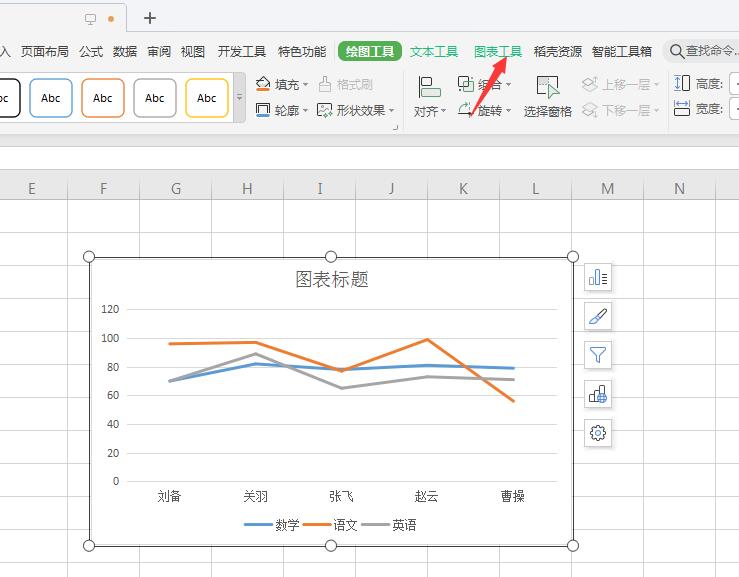This screenshot has height=577, width=739.
Task: Expand the 对齐 dropdown arrow
Action: pyautogui.click(x=443, y=111)
